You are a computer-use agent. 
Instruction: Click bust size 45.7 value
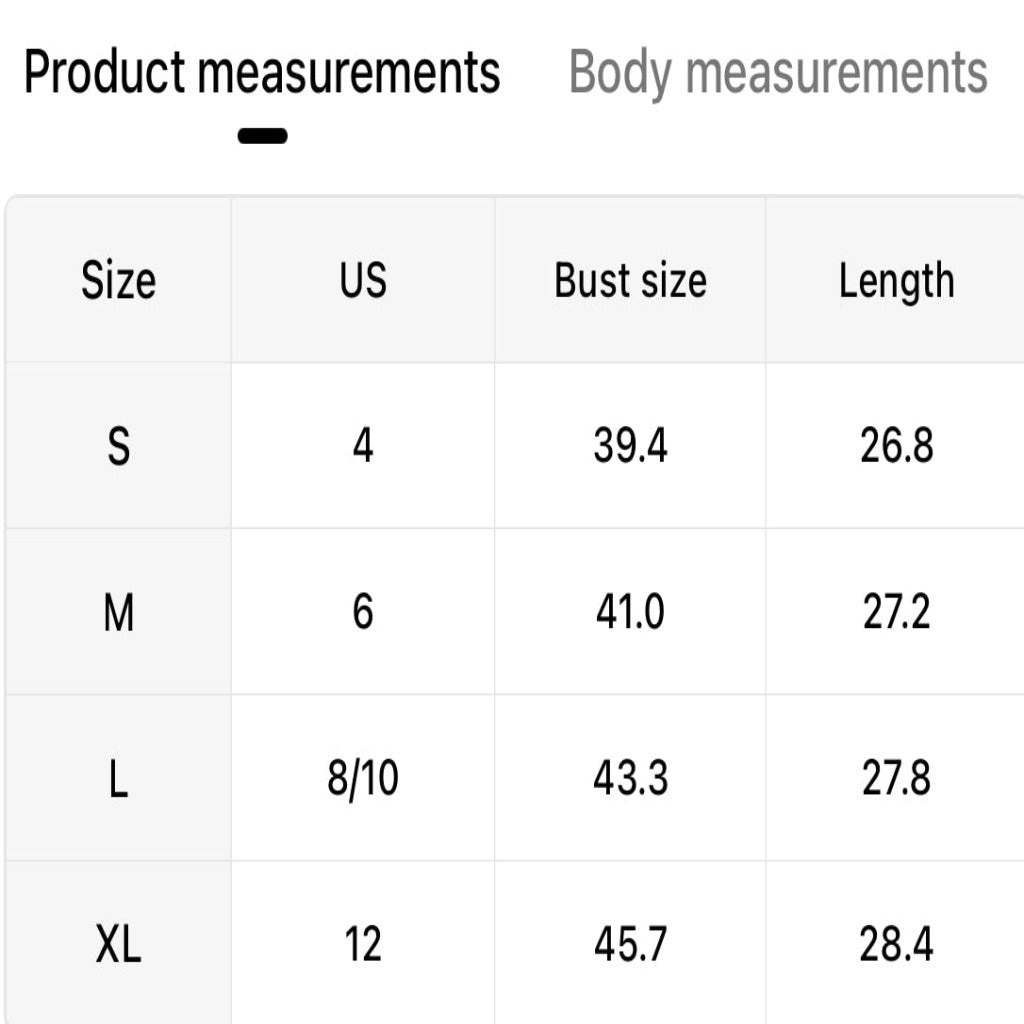630,944
